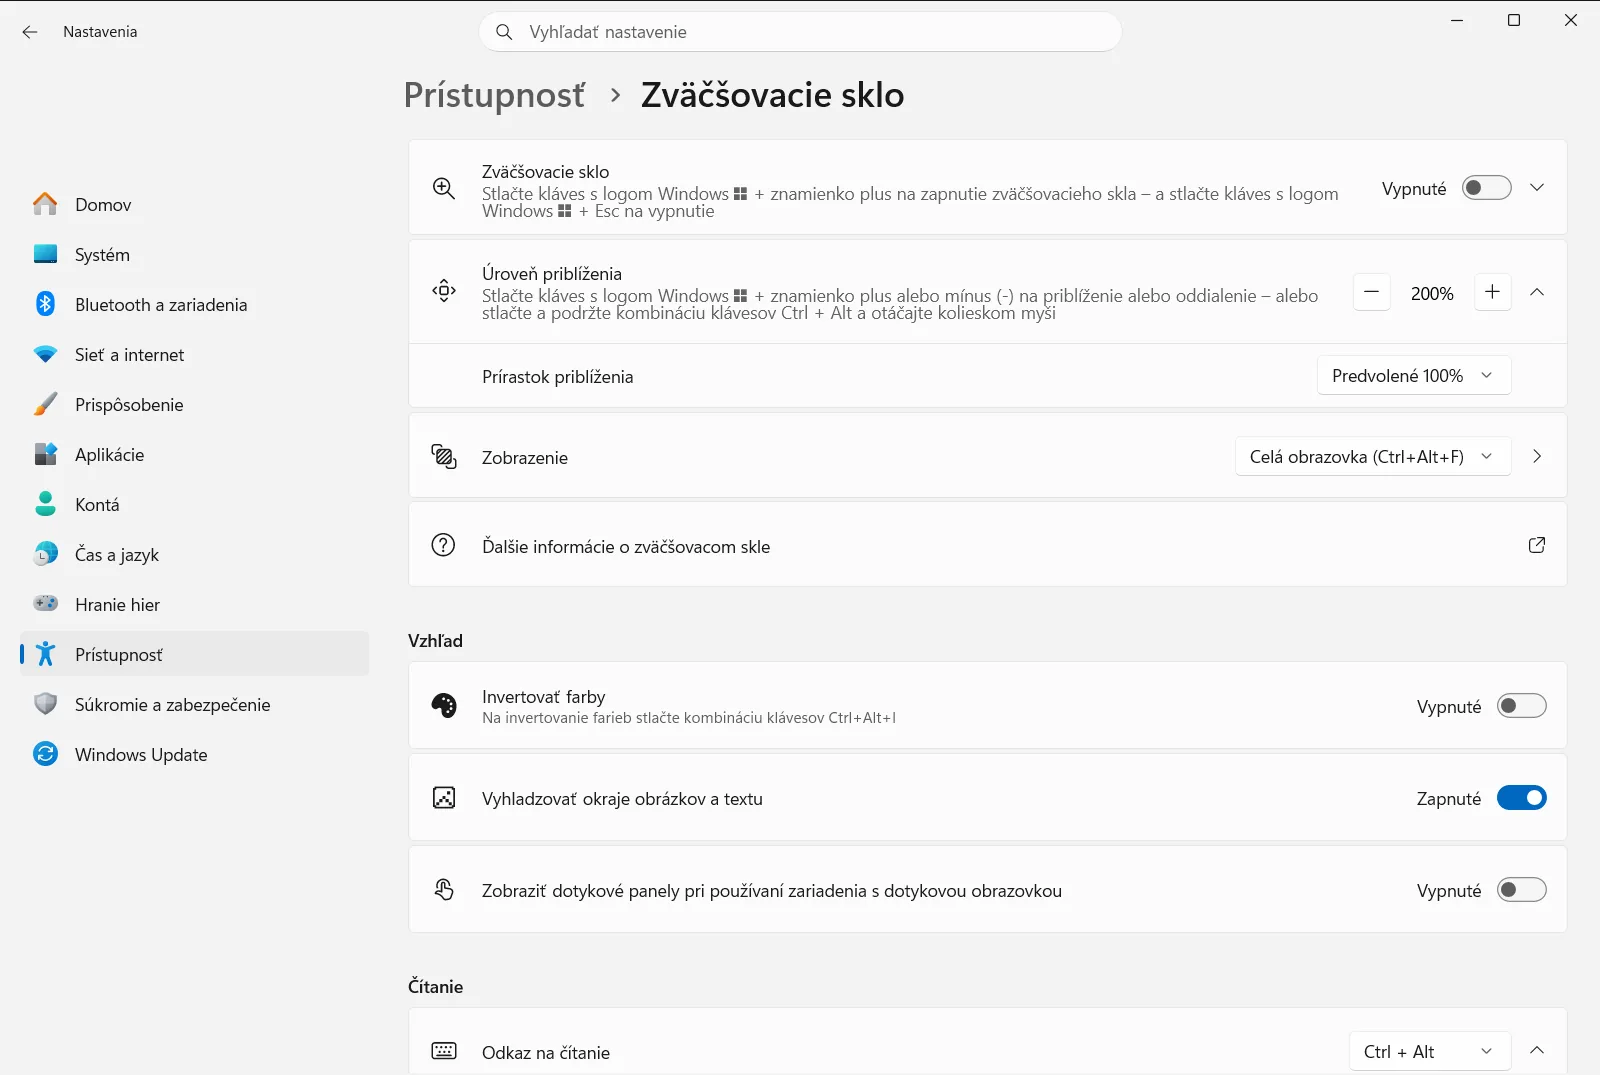Click the Čítanie section heading
Viewport: 1600px width, 1075px height.
tap(435, 986)
